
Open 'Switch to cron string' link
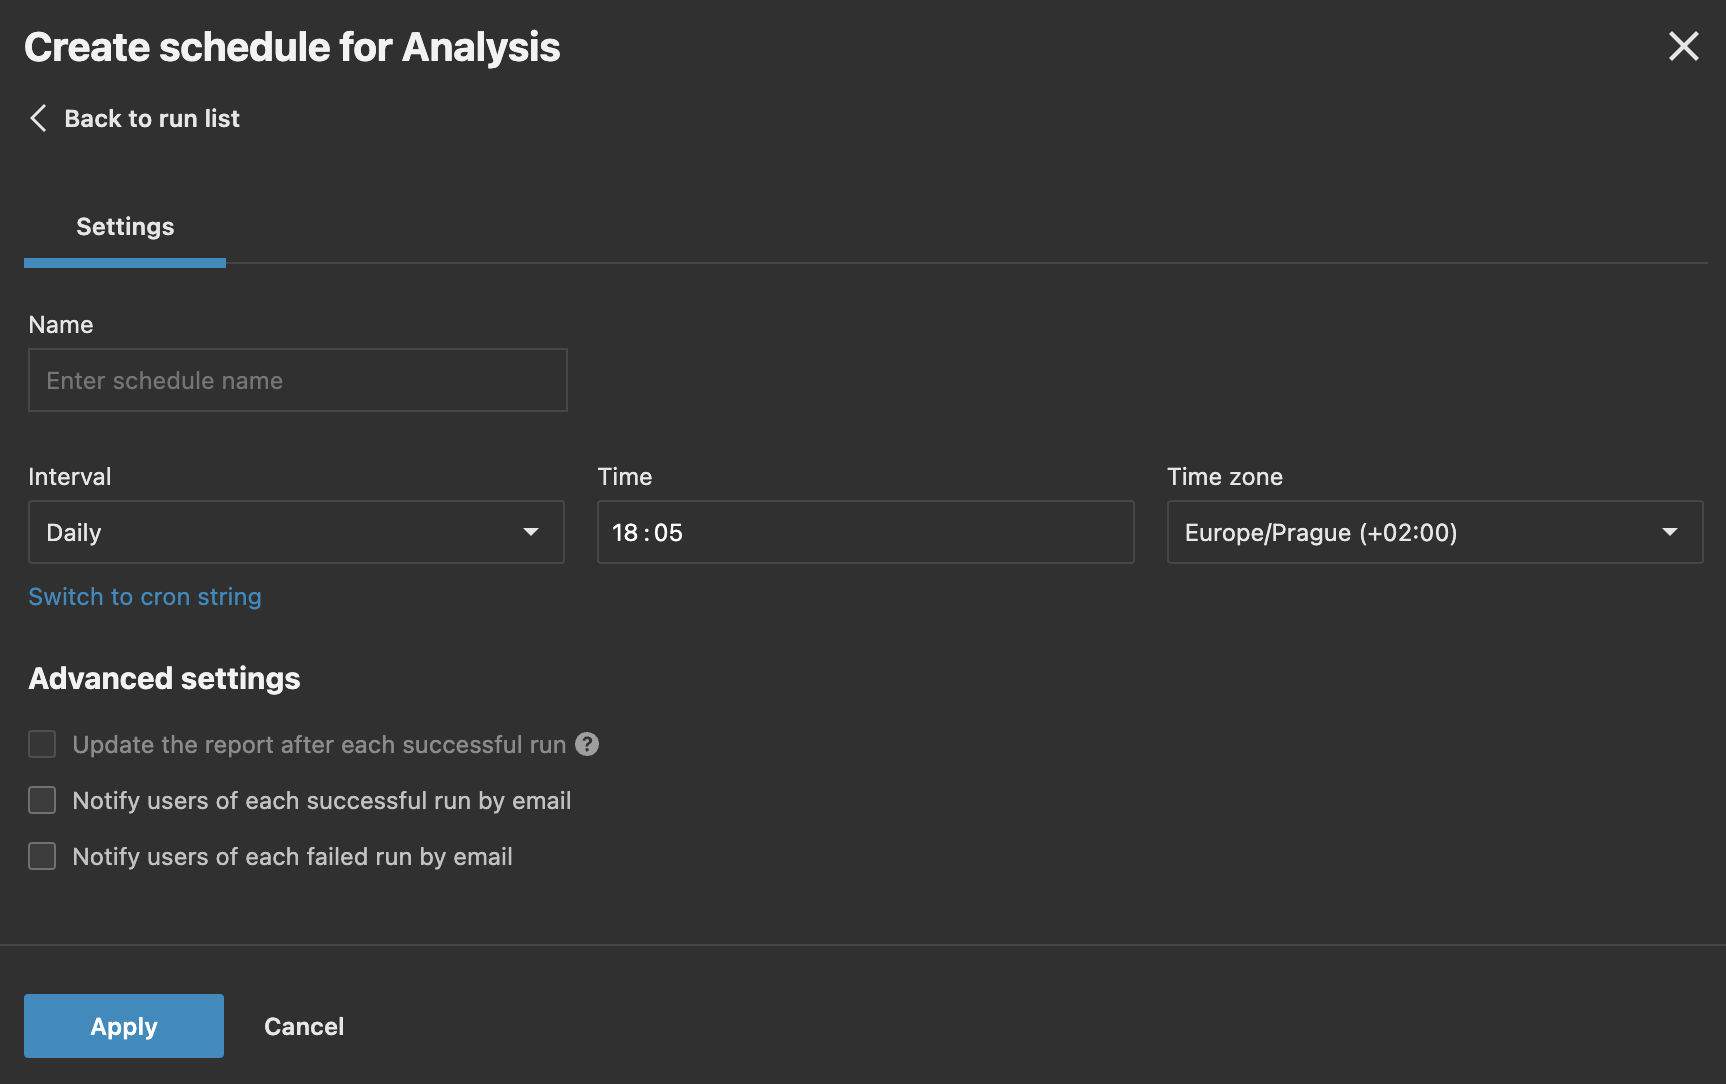click(144, 596)
